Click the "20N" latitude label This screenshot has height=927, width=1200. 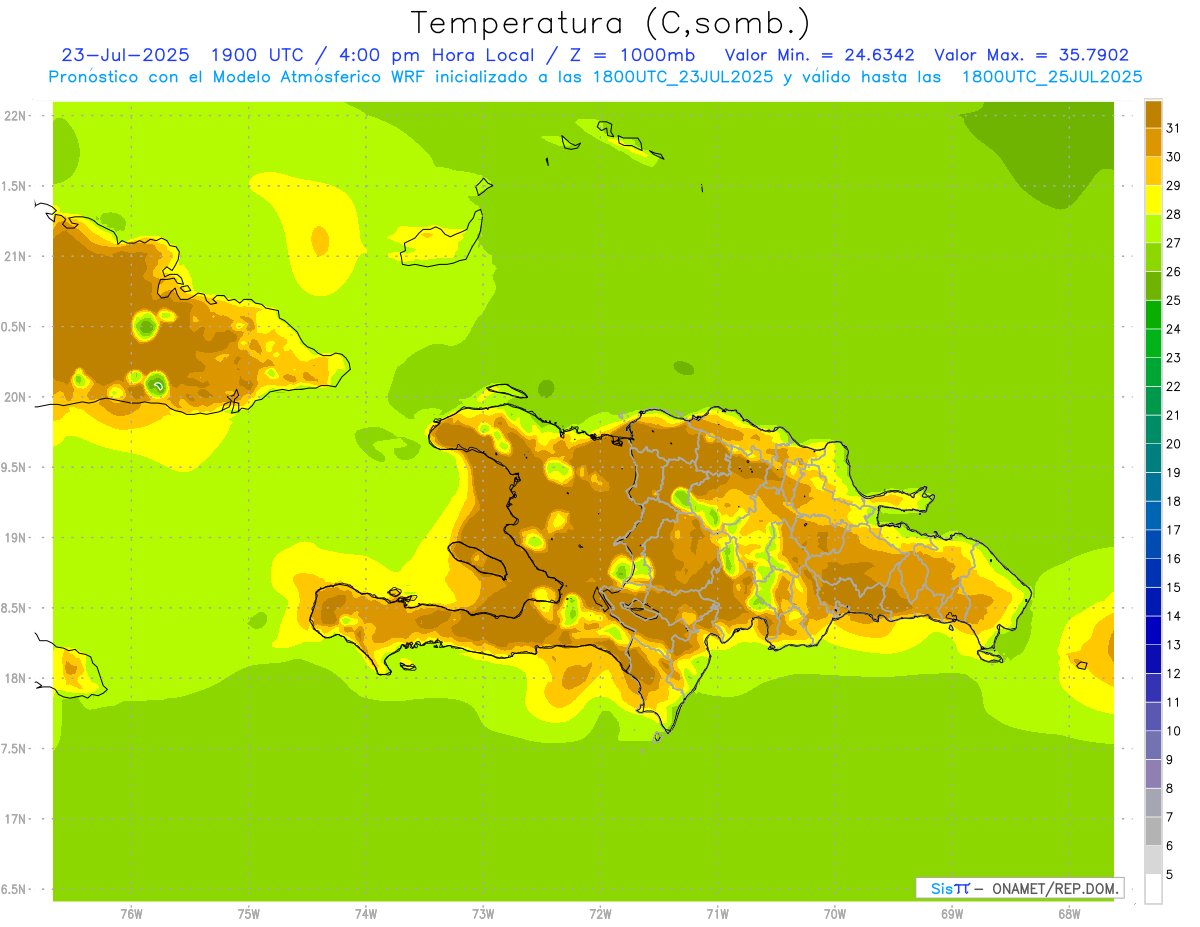pyautogui.click(x=16, y=397)
